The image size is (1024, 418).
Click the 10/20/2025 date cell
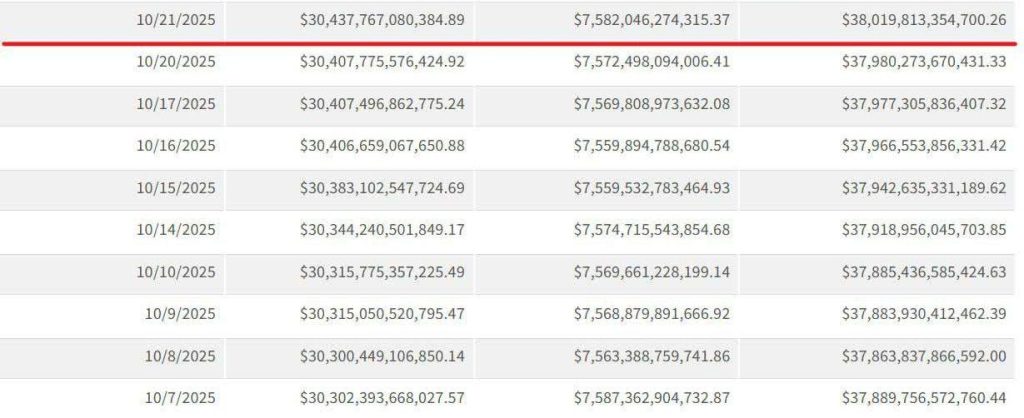[x=176, y=61]
